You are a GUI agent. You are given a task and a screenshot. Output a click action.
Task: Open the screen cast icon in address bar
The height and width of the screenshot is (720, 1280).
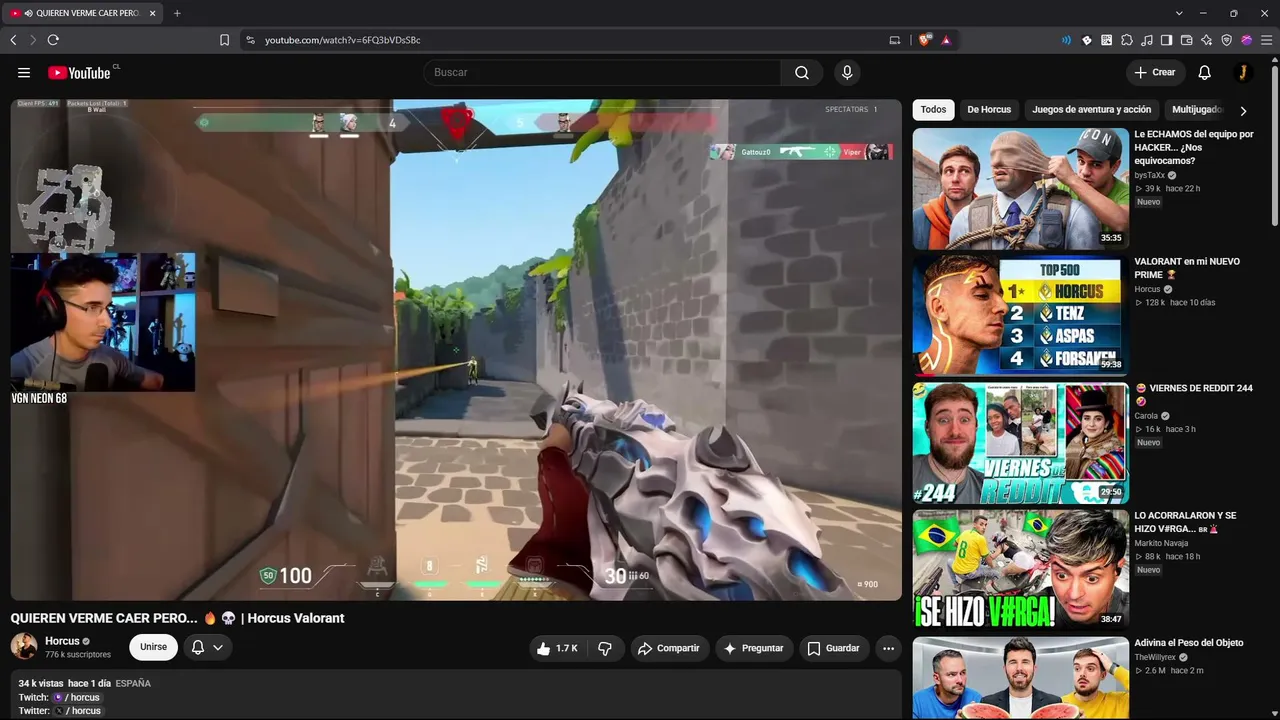point(895,40)
